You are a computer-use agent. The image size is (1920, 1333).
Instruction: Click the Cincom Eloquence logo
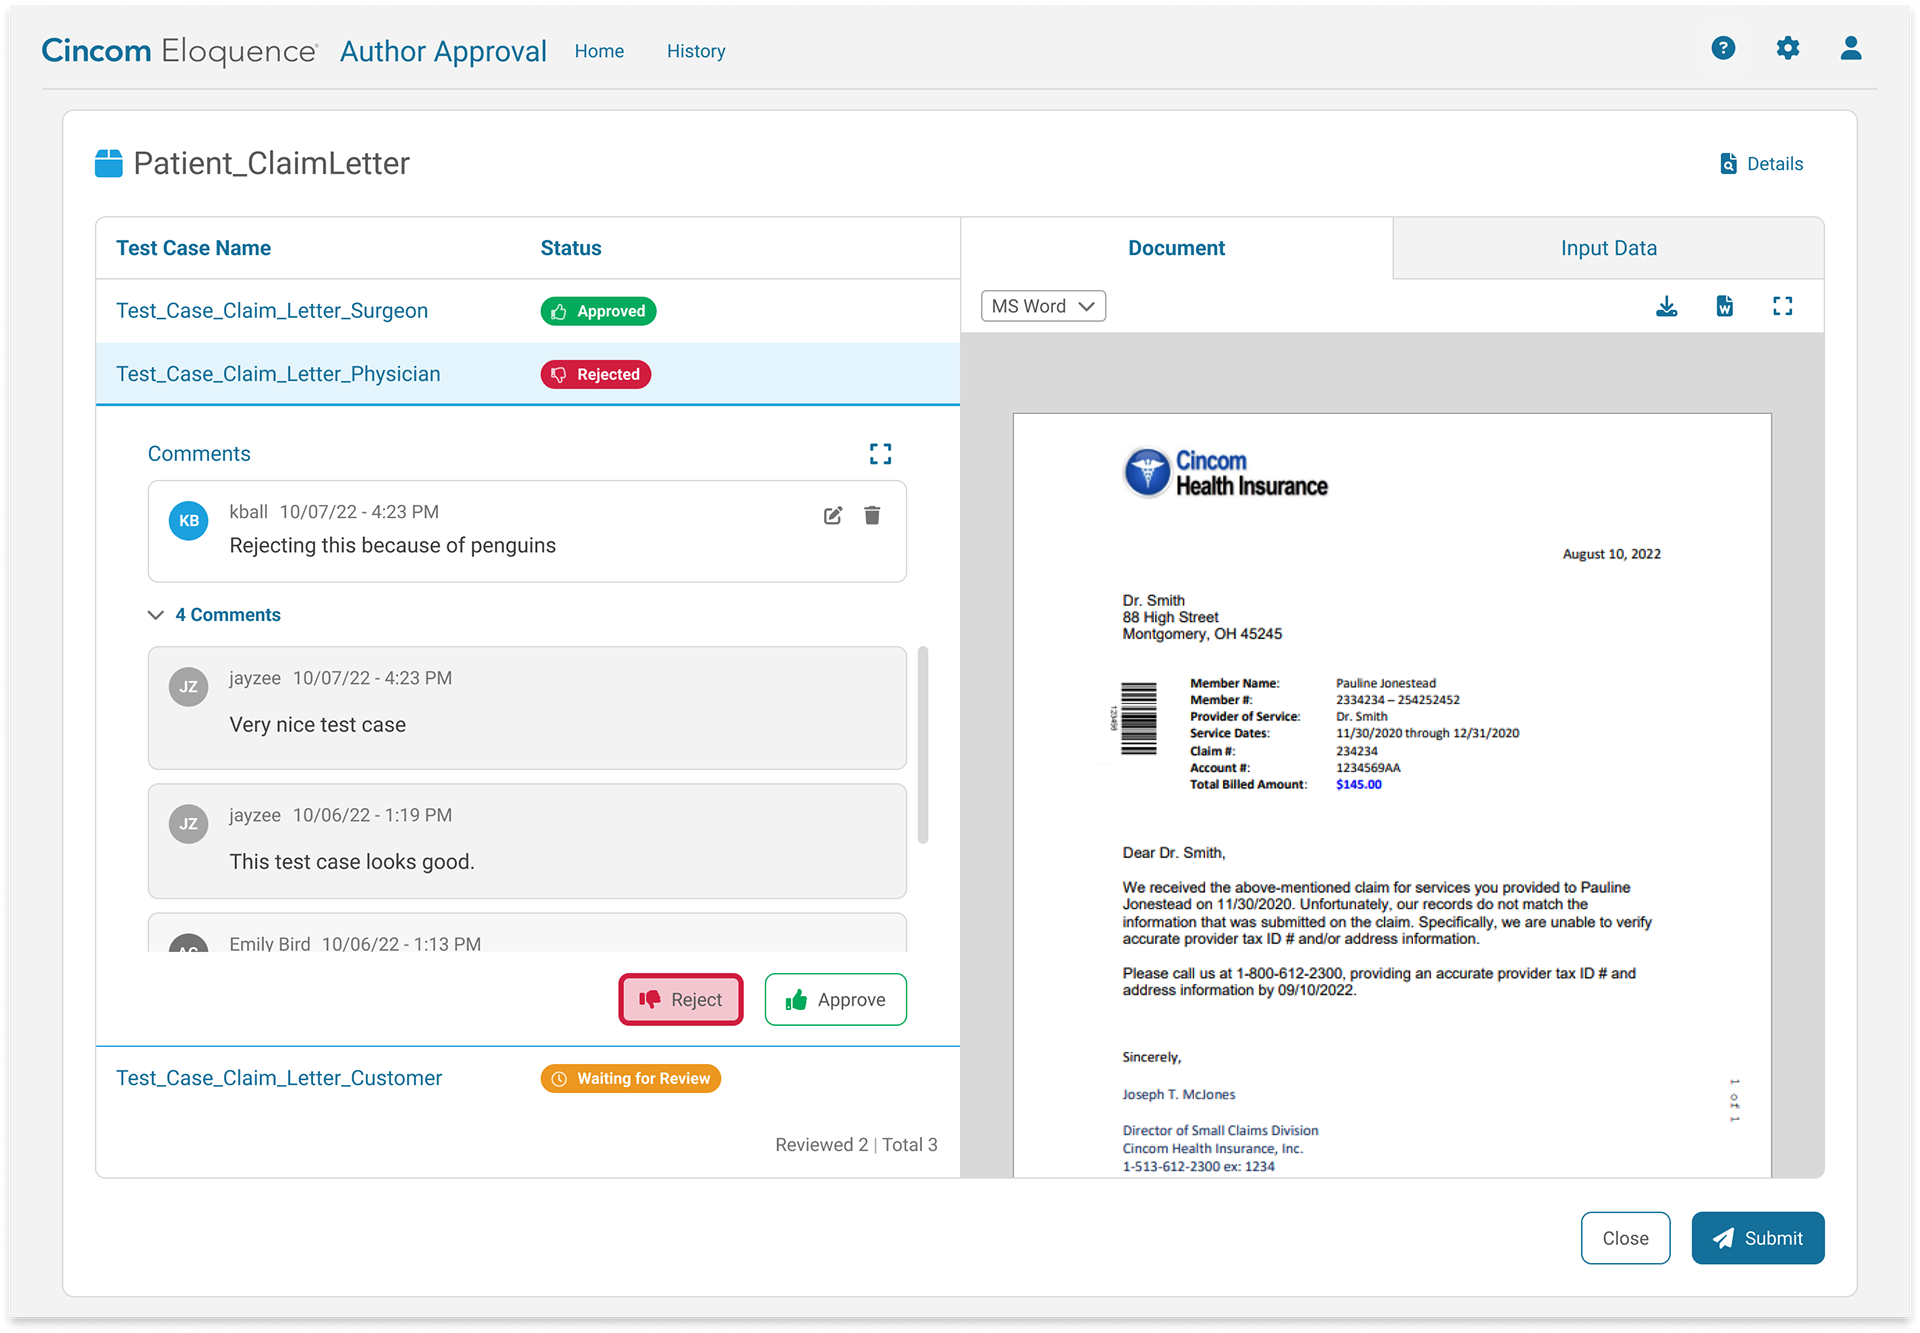179,51
